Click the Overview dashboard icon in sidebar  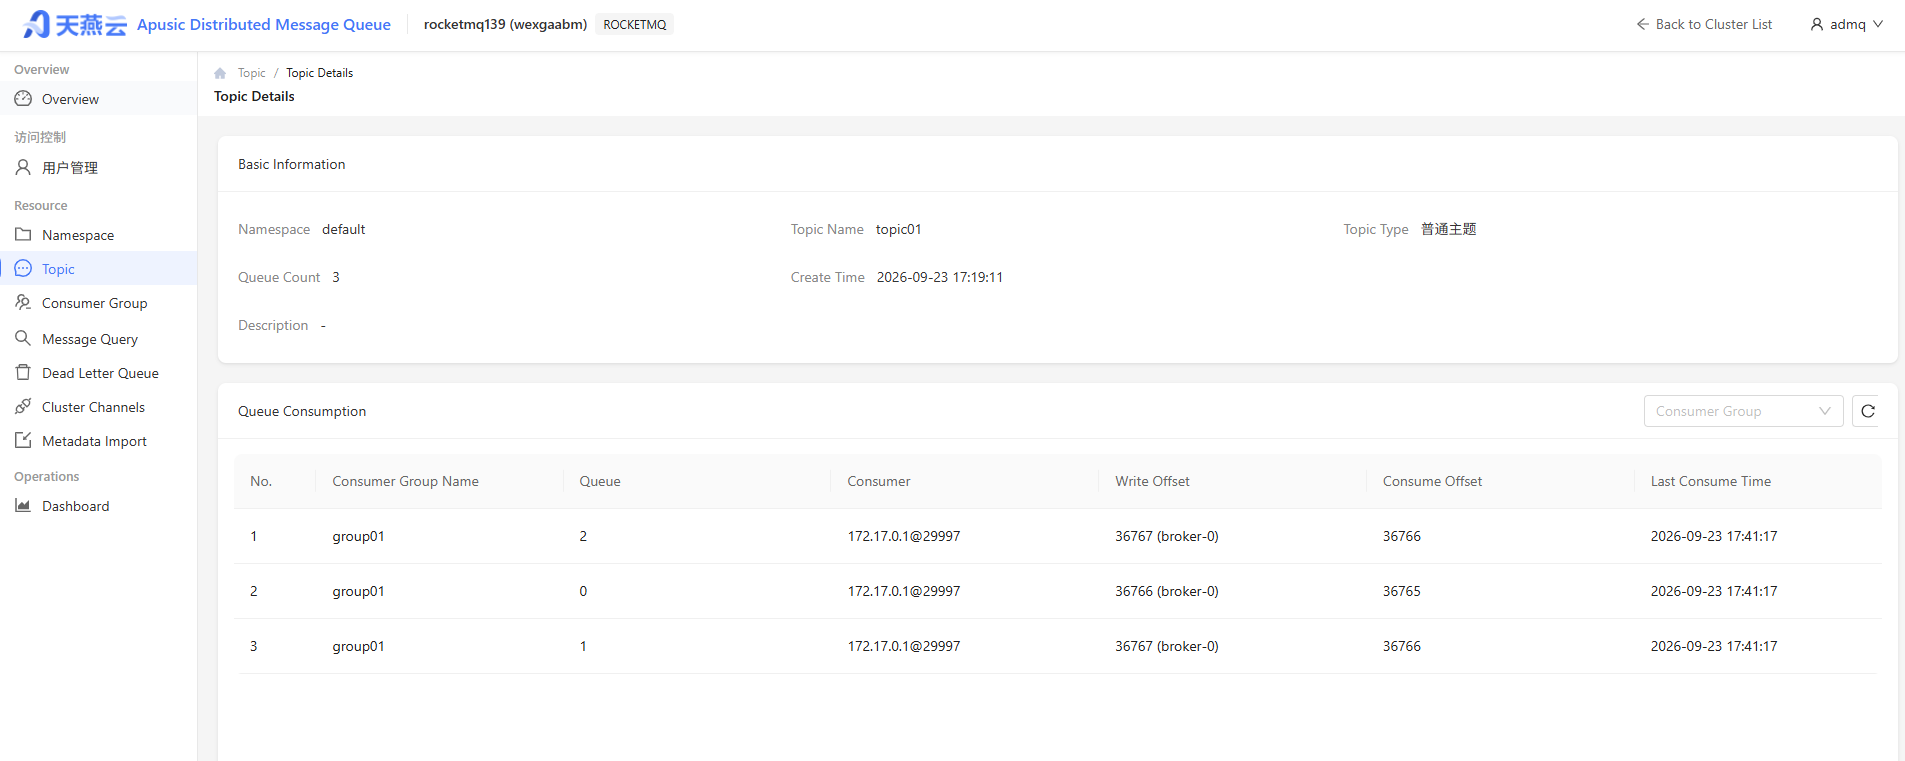(x=23, y=99)
